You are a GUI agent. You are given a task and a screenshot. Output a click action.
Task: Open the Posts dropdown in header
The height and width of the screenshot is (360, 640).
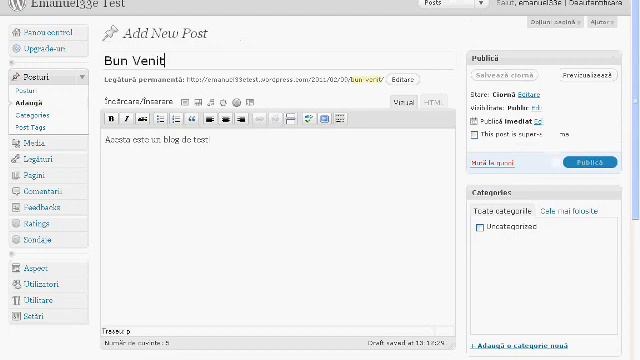[x=453, y=4]
